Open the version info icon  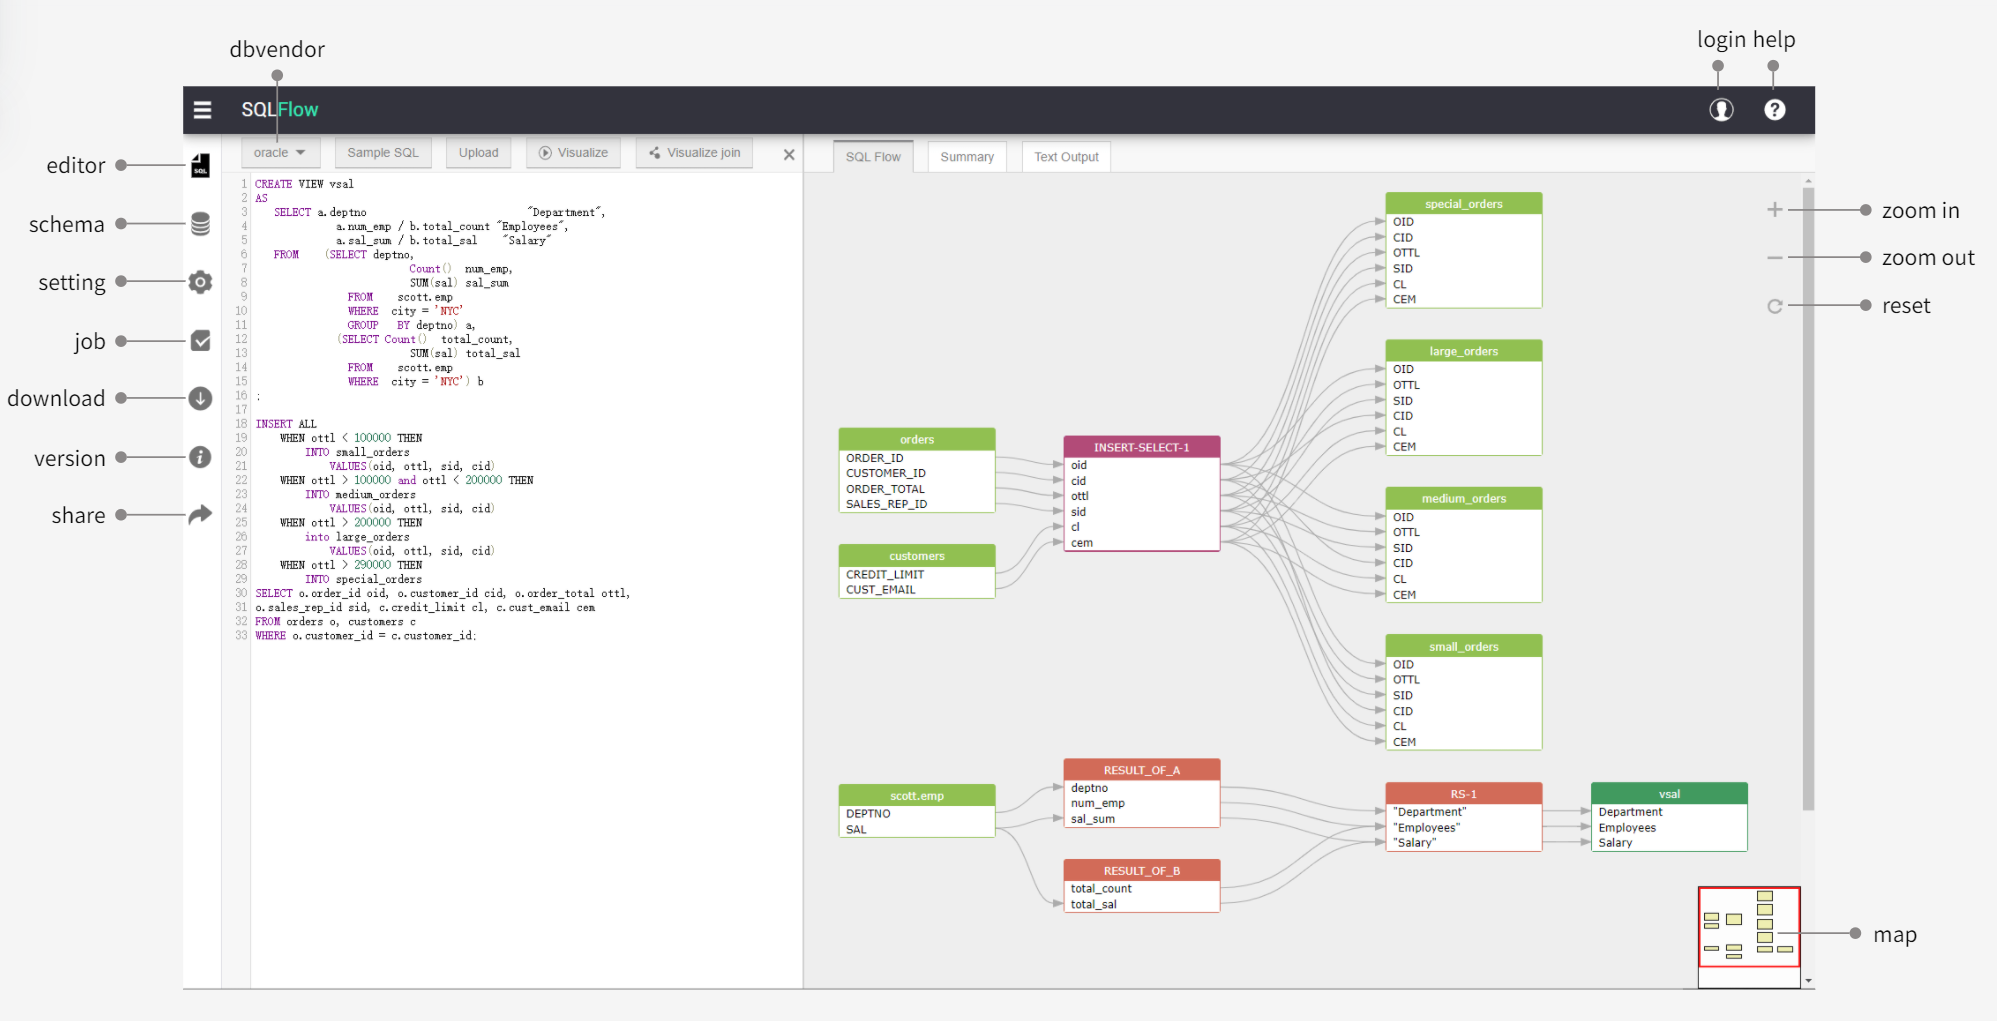click(200, 457)
